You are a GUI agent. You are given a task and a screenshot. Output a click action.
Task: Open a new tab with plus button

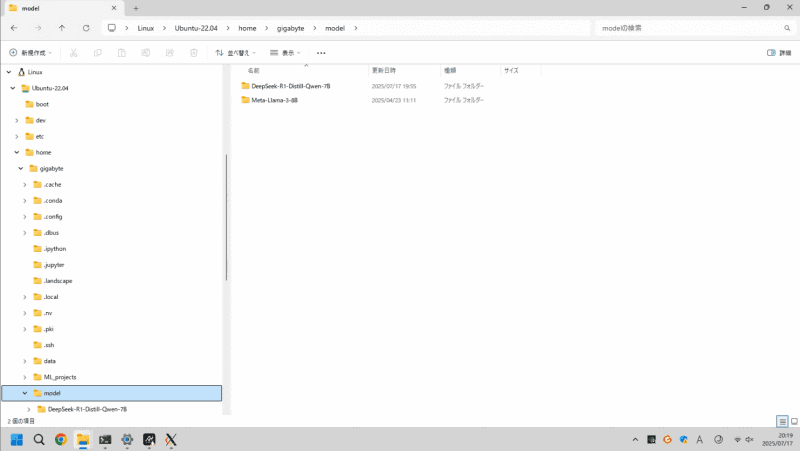click(136, 8)
